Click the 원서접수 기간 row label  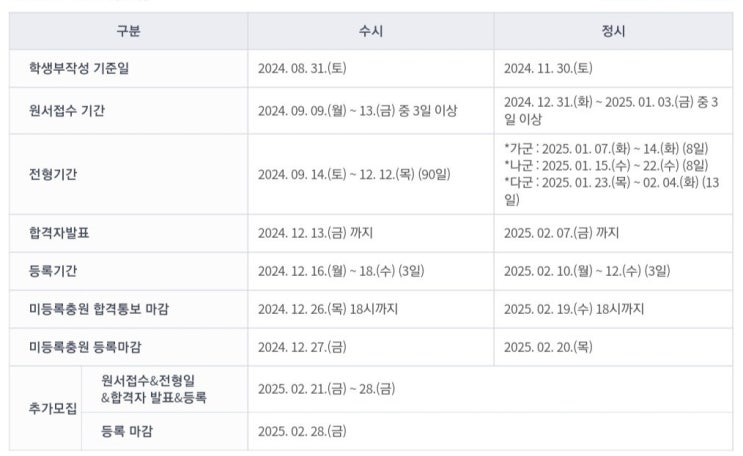point(67,110)
